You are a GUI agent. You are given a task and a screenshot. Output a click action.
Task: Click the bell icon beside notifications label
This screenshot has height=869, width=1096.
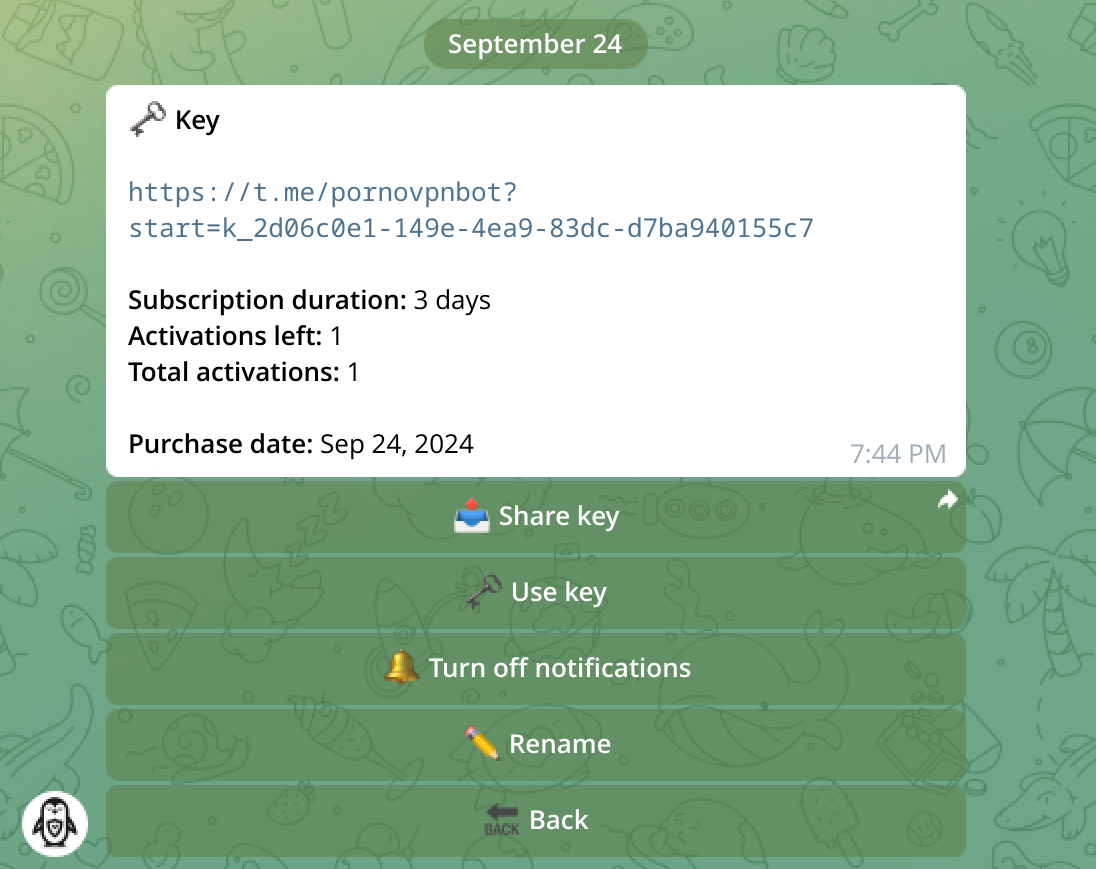(401, 668)
